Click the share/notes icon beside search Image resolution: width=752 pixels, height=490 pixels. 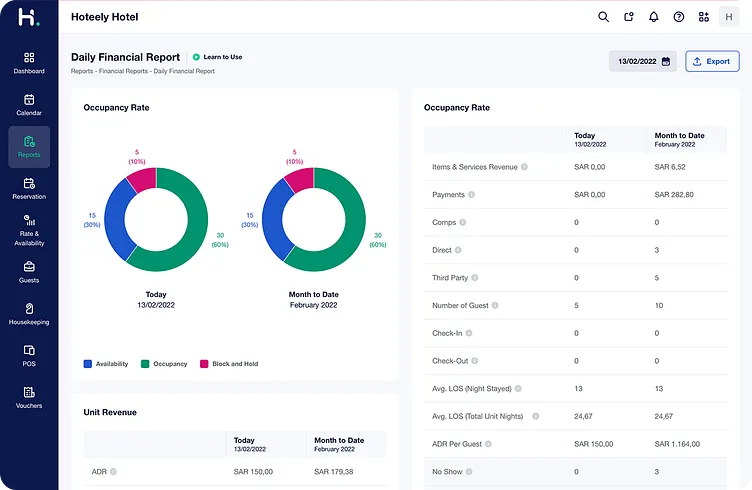[x=629, y=17]
